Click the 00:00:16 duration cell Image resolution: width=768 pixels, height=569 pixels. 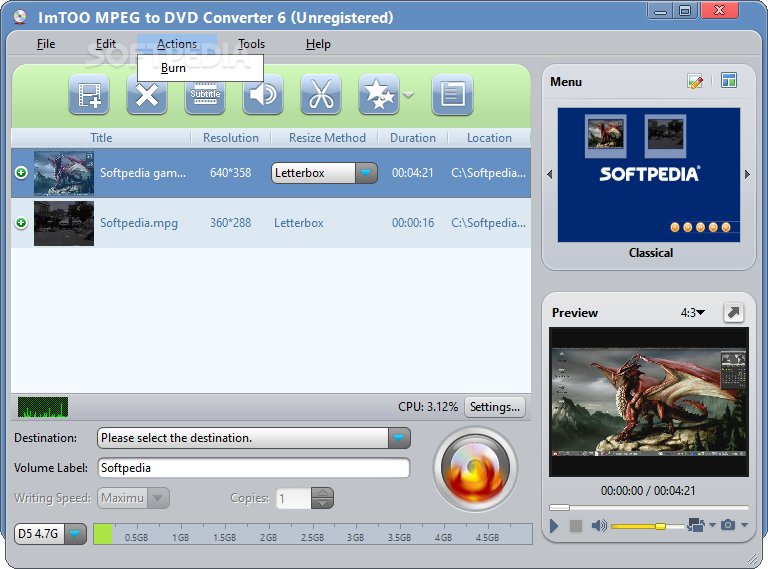tap(413, 223)
